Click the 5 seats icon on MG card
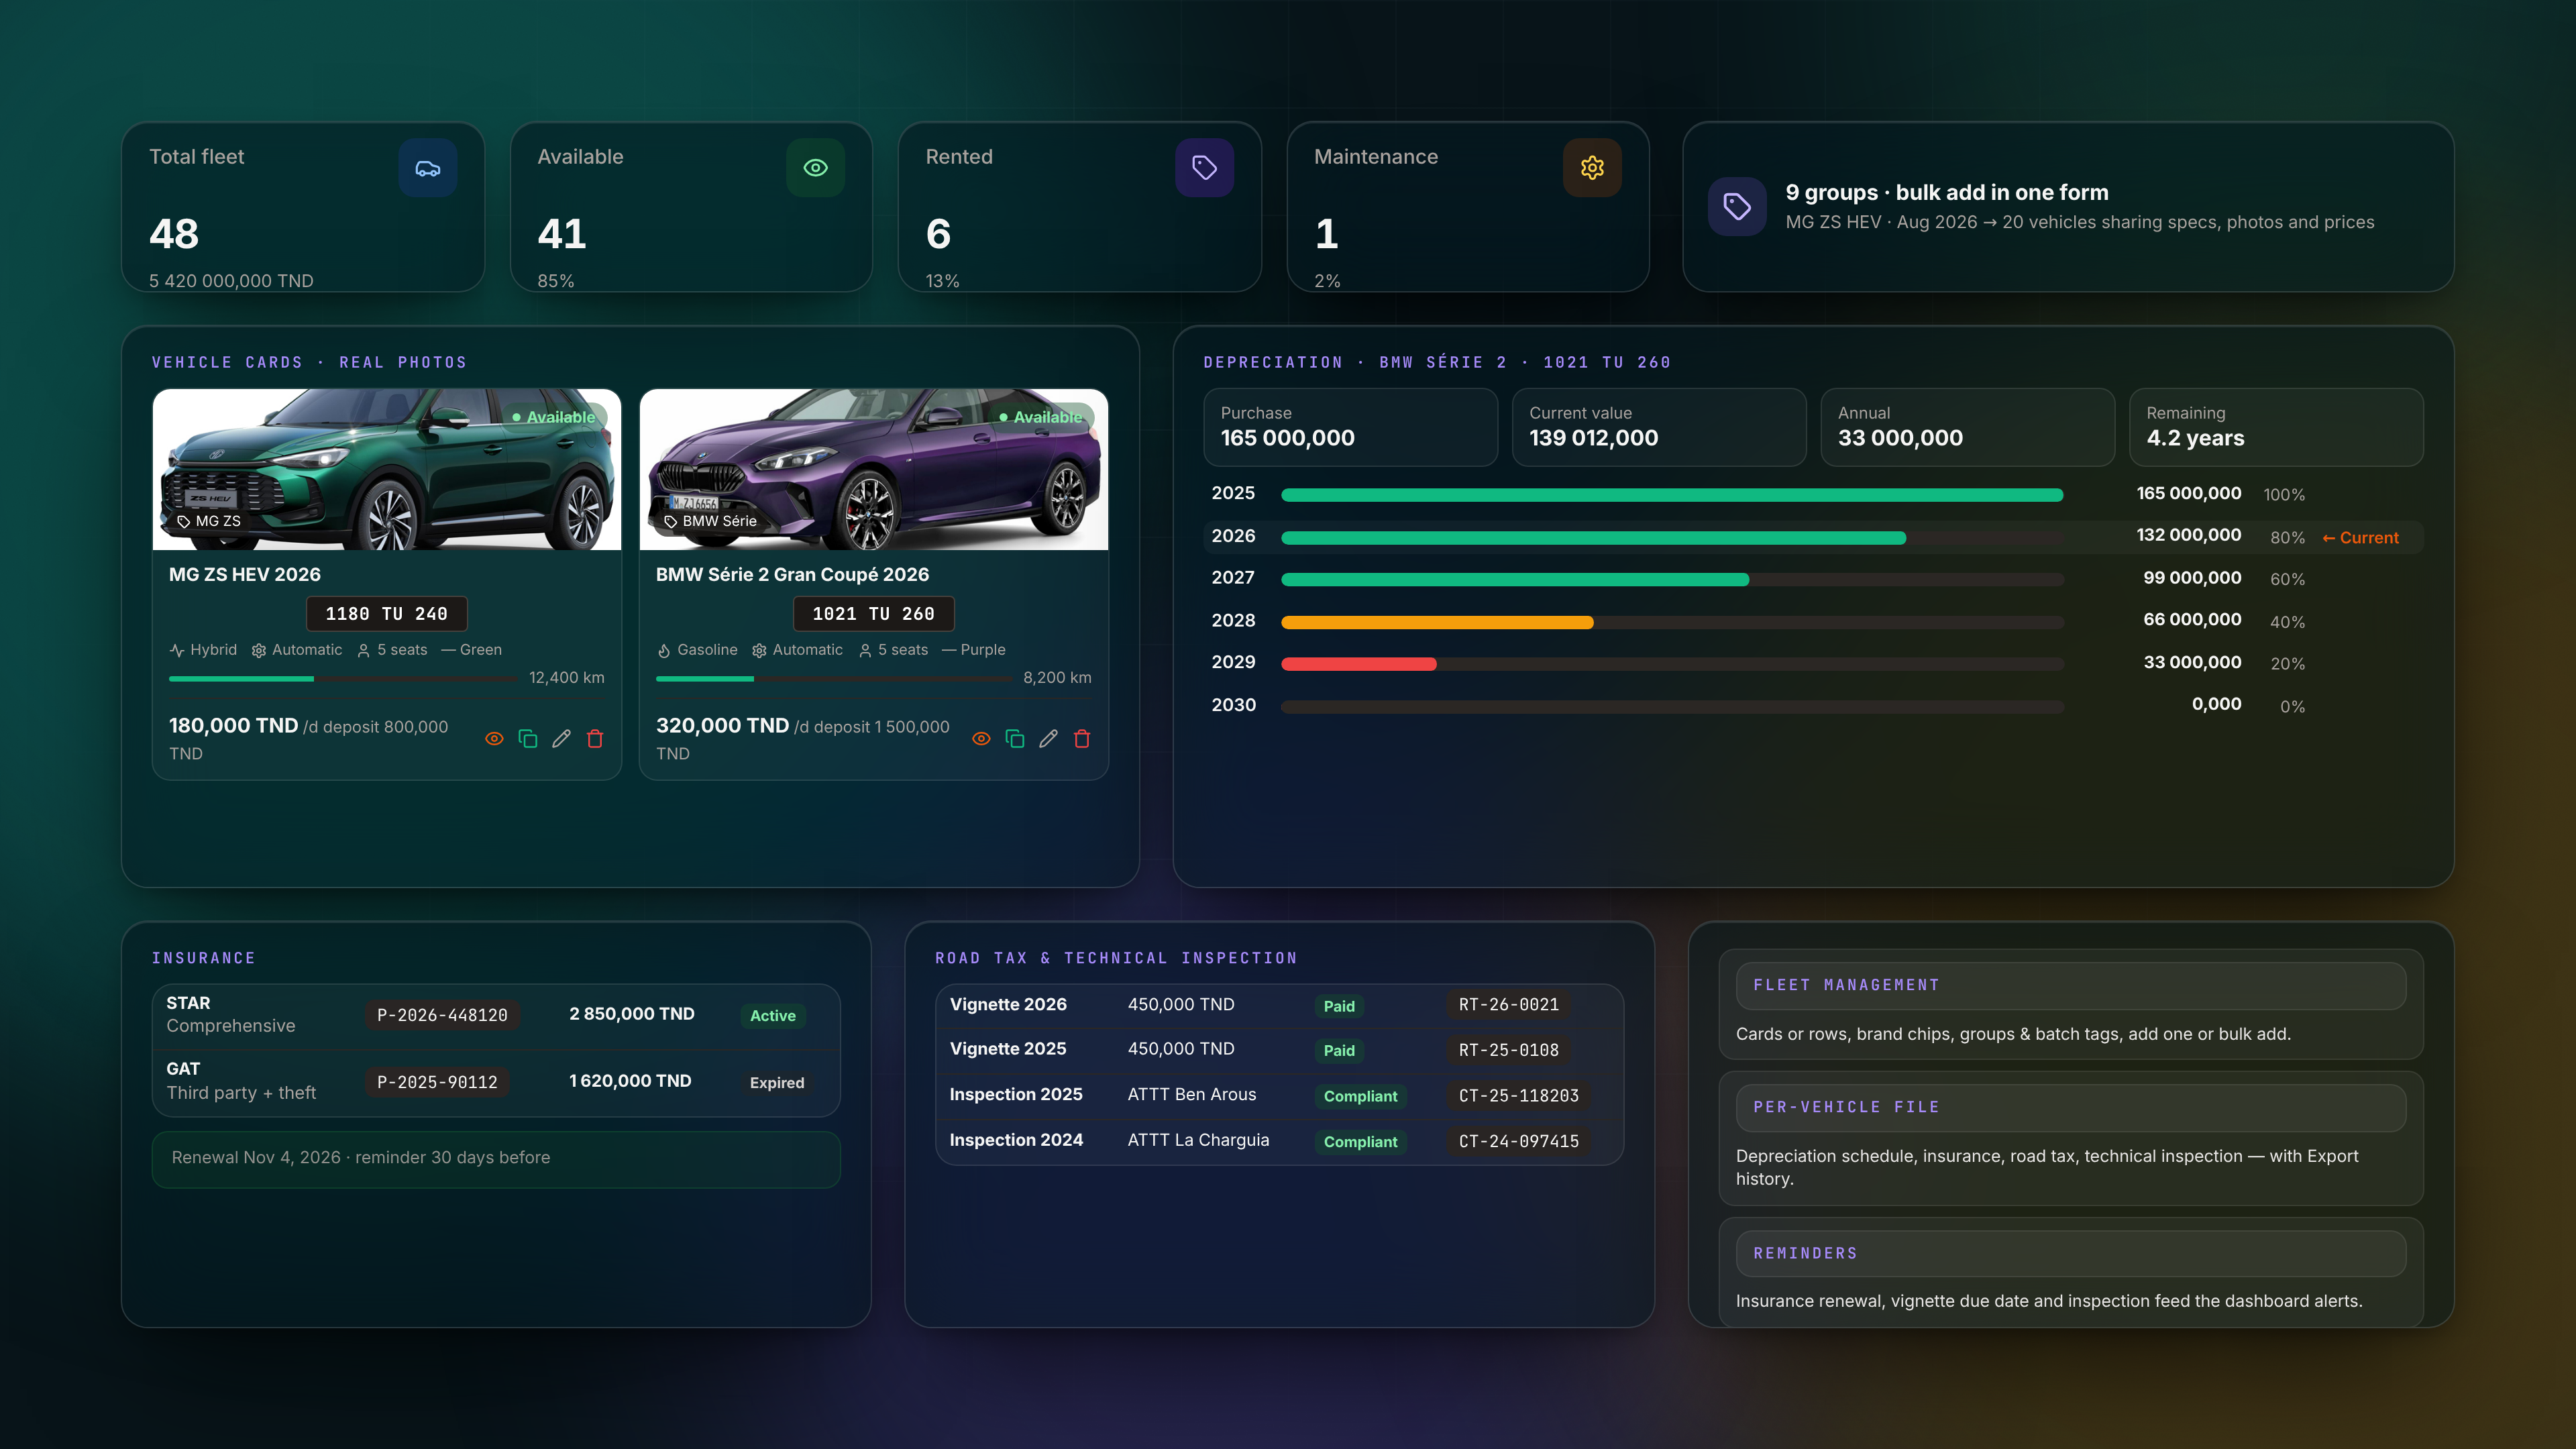This screenshot has height=1449, width=2576. coord(364,650)
